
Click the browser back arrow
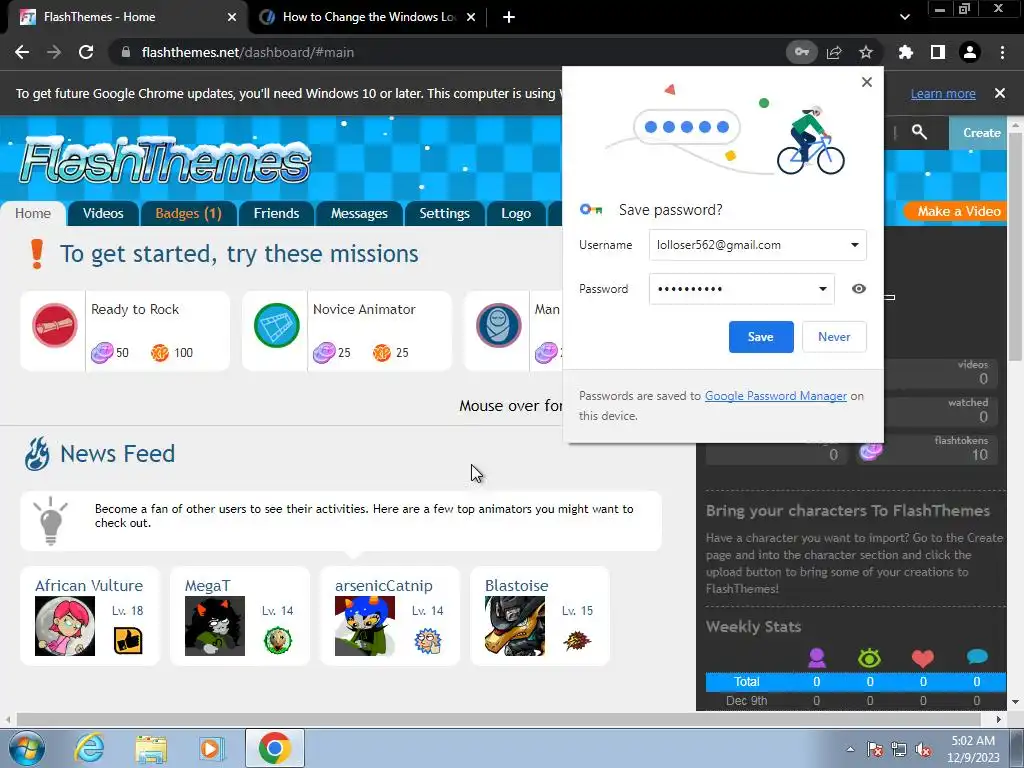[x=22, y=52]
